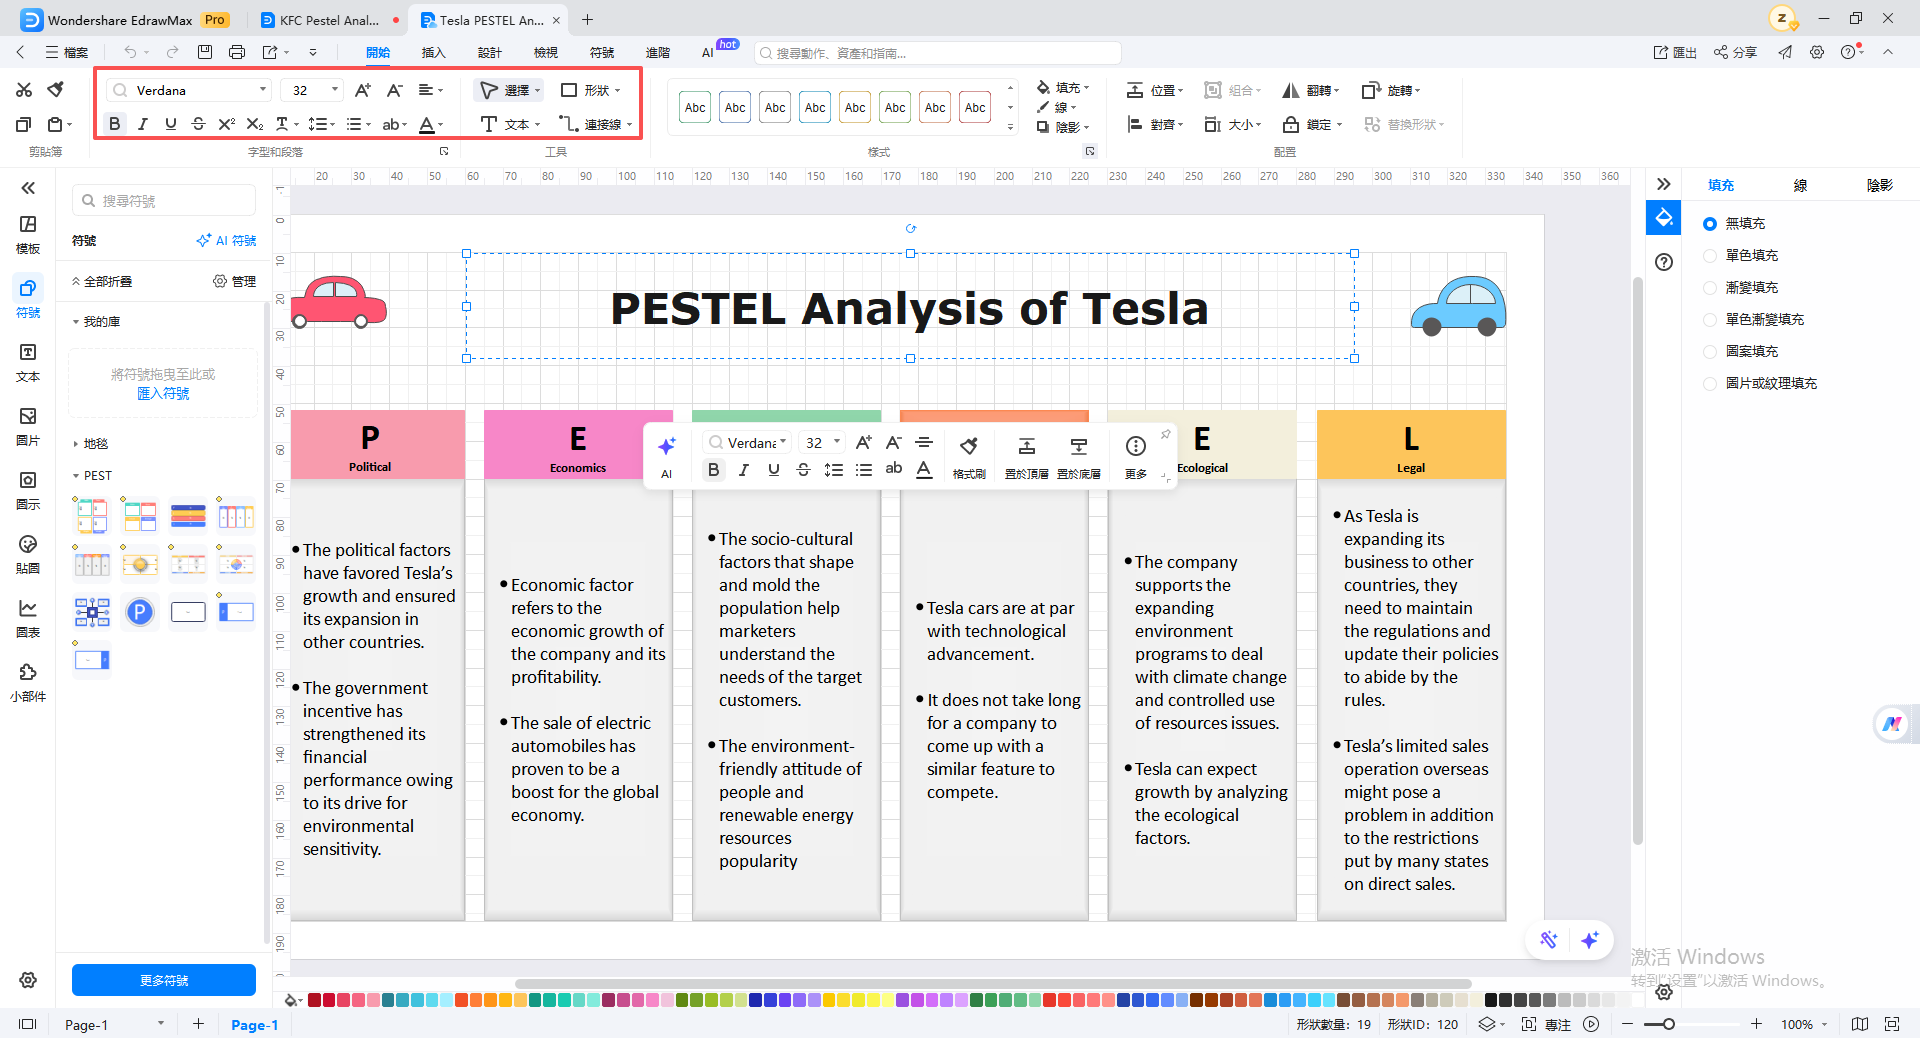The height and width of the screenshot is (1038, 1920).
Task: Click the zoom slider handle in the status bar
Action: click(1668, 1024)
